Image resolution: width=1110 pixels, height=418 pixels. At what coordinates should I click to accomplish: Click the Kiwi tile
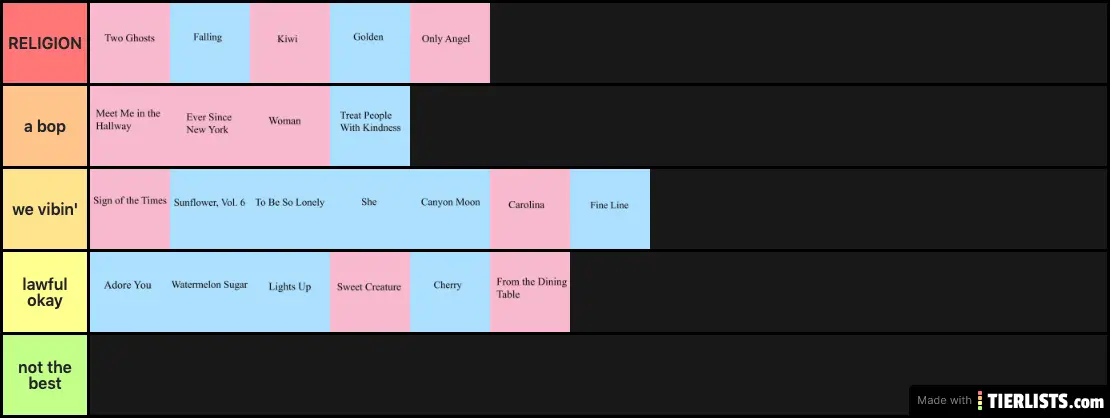click(290, 43)
